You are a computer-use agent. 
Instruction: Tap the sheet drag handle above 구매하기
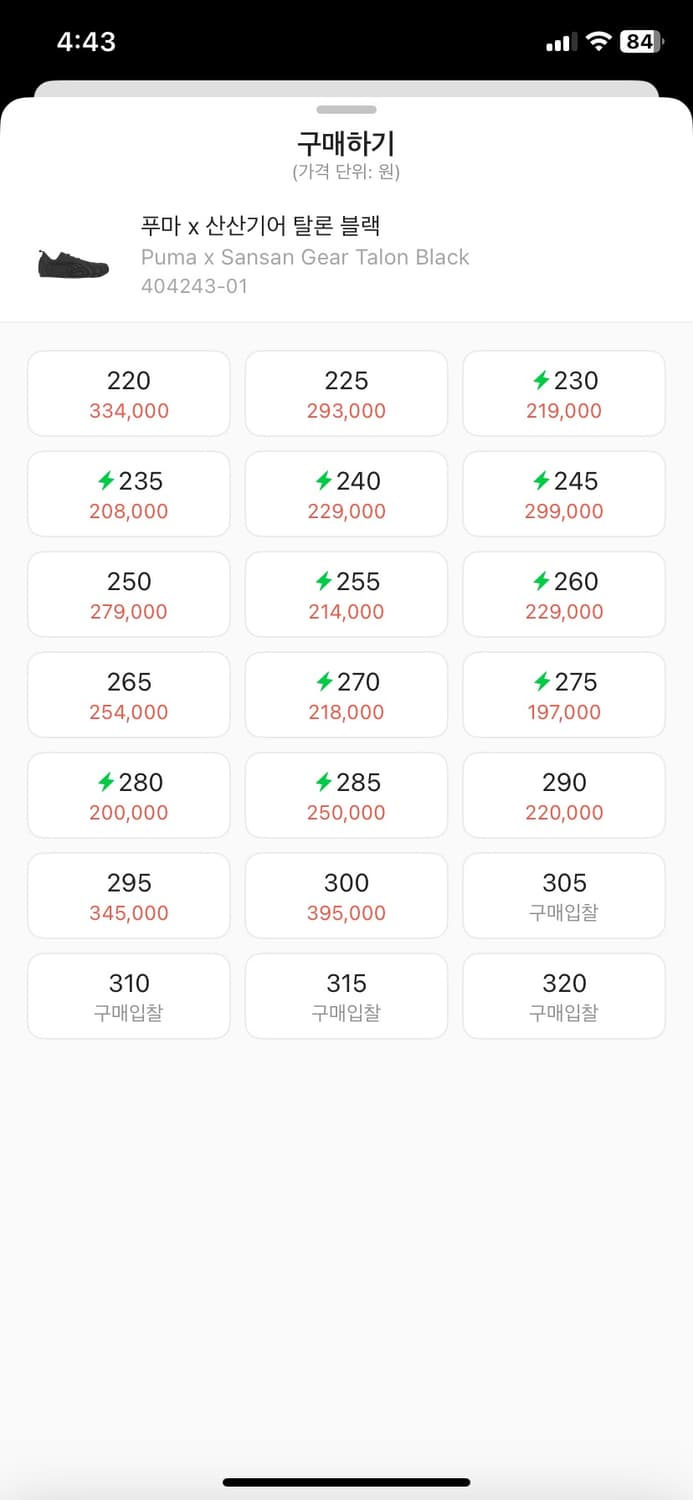[x=346, y=110]
